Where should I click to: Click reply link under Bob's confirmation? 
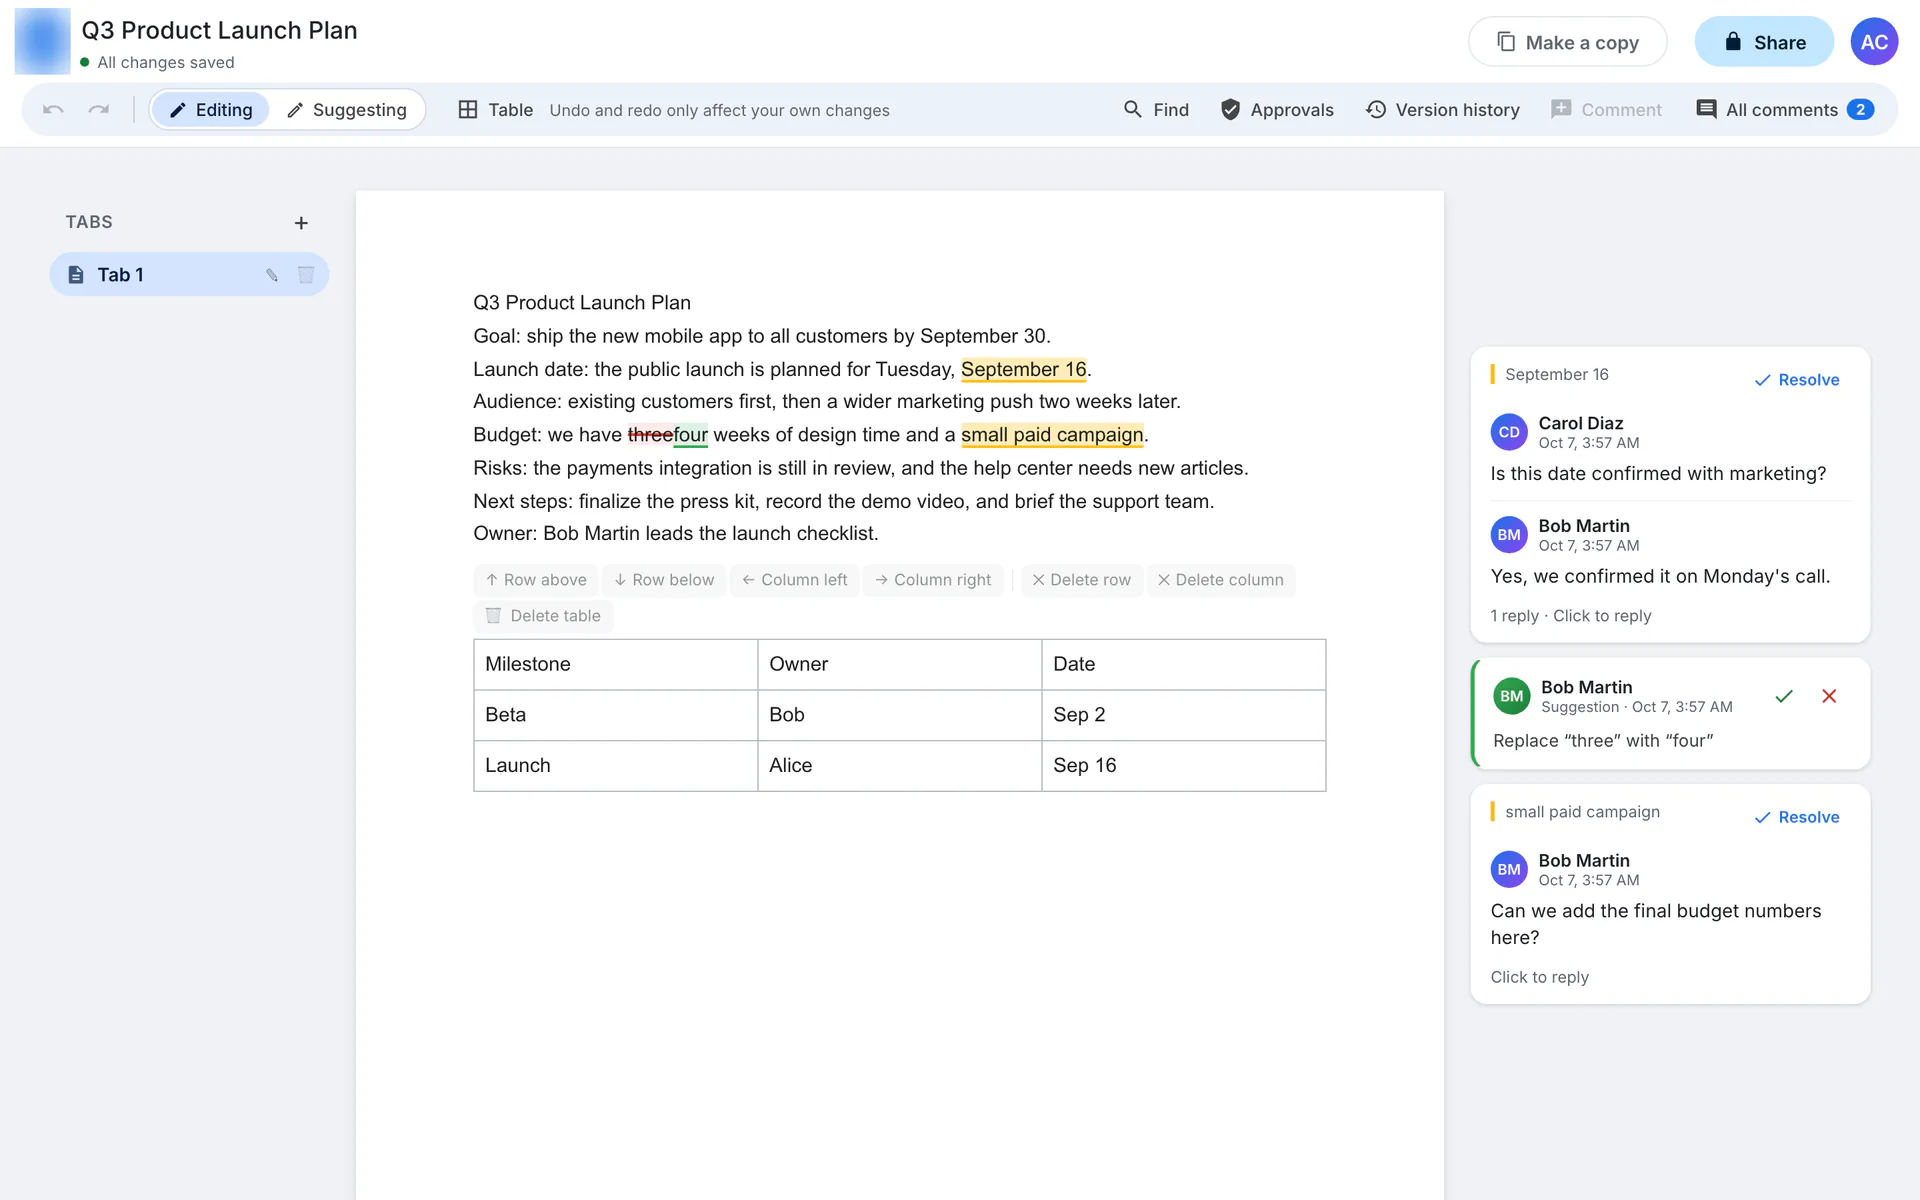point(1571,616)
